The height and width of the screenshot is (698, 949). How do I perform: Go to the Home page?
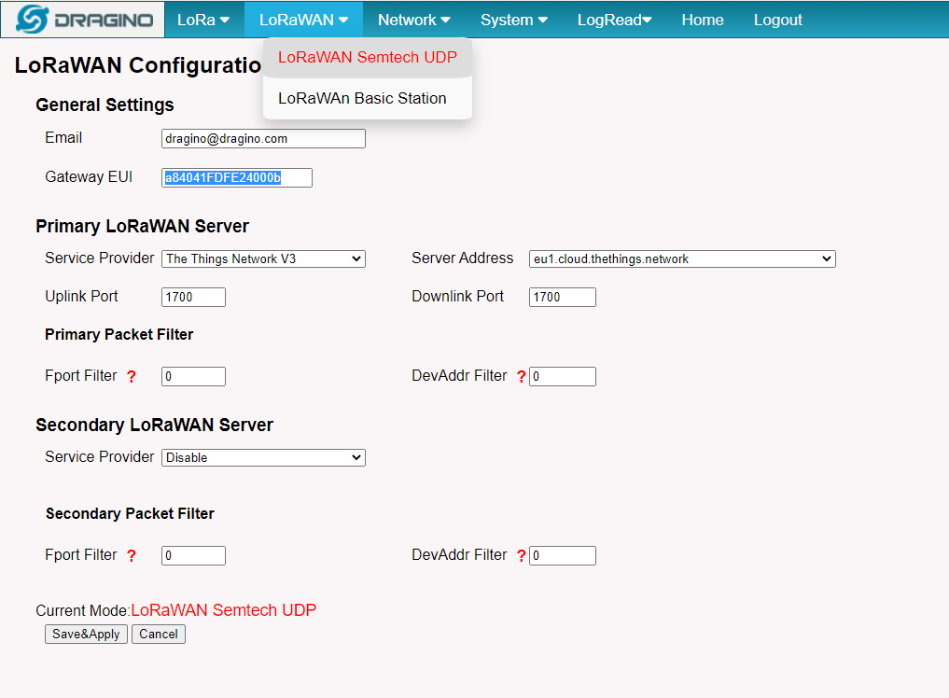click(x=702, y=20)
